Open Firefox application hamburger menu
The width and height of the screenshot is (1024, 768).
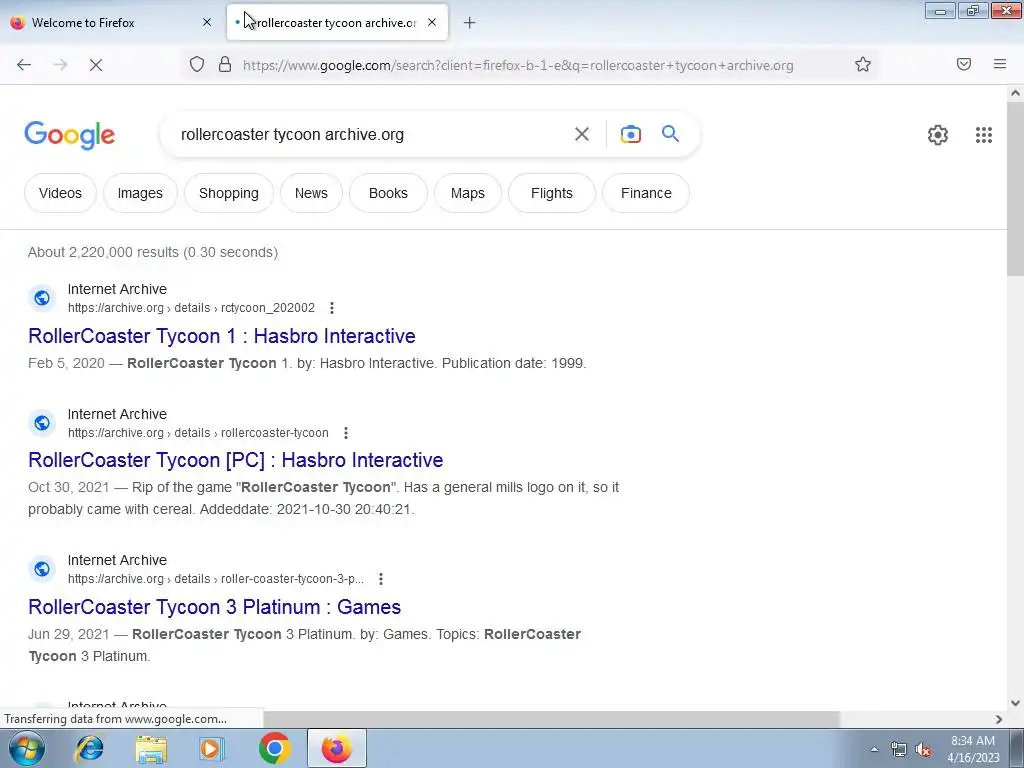tap(1000, 64)
